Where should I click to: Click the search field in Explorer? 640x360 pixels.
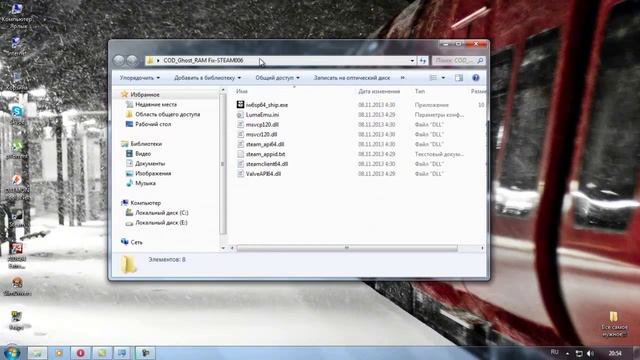[x=458, y=60]
